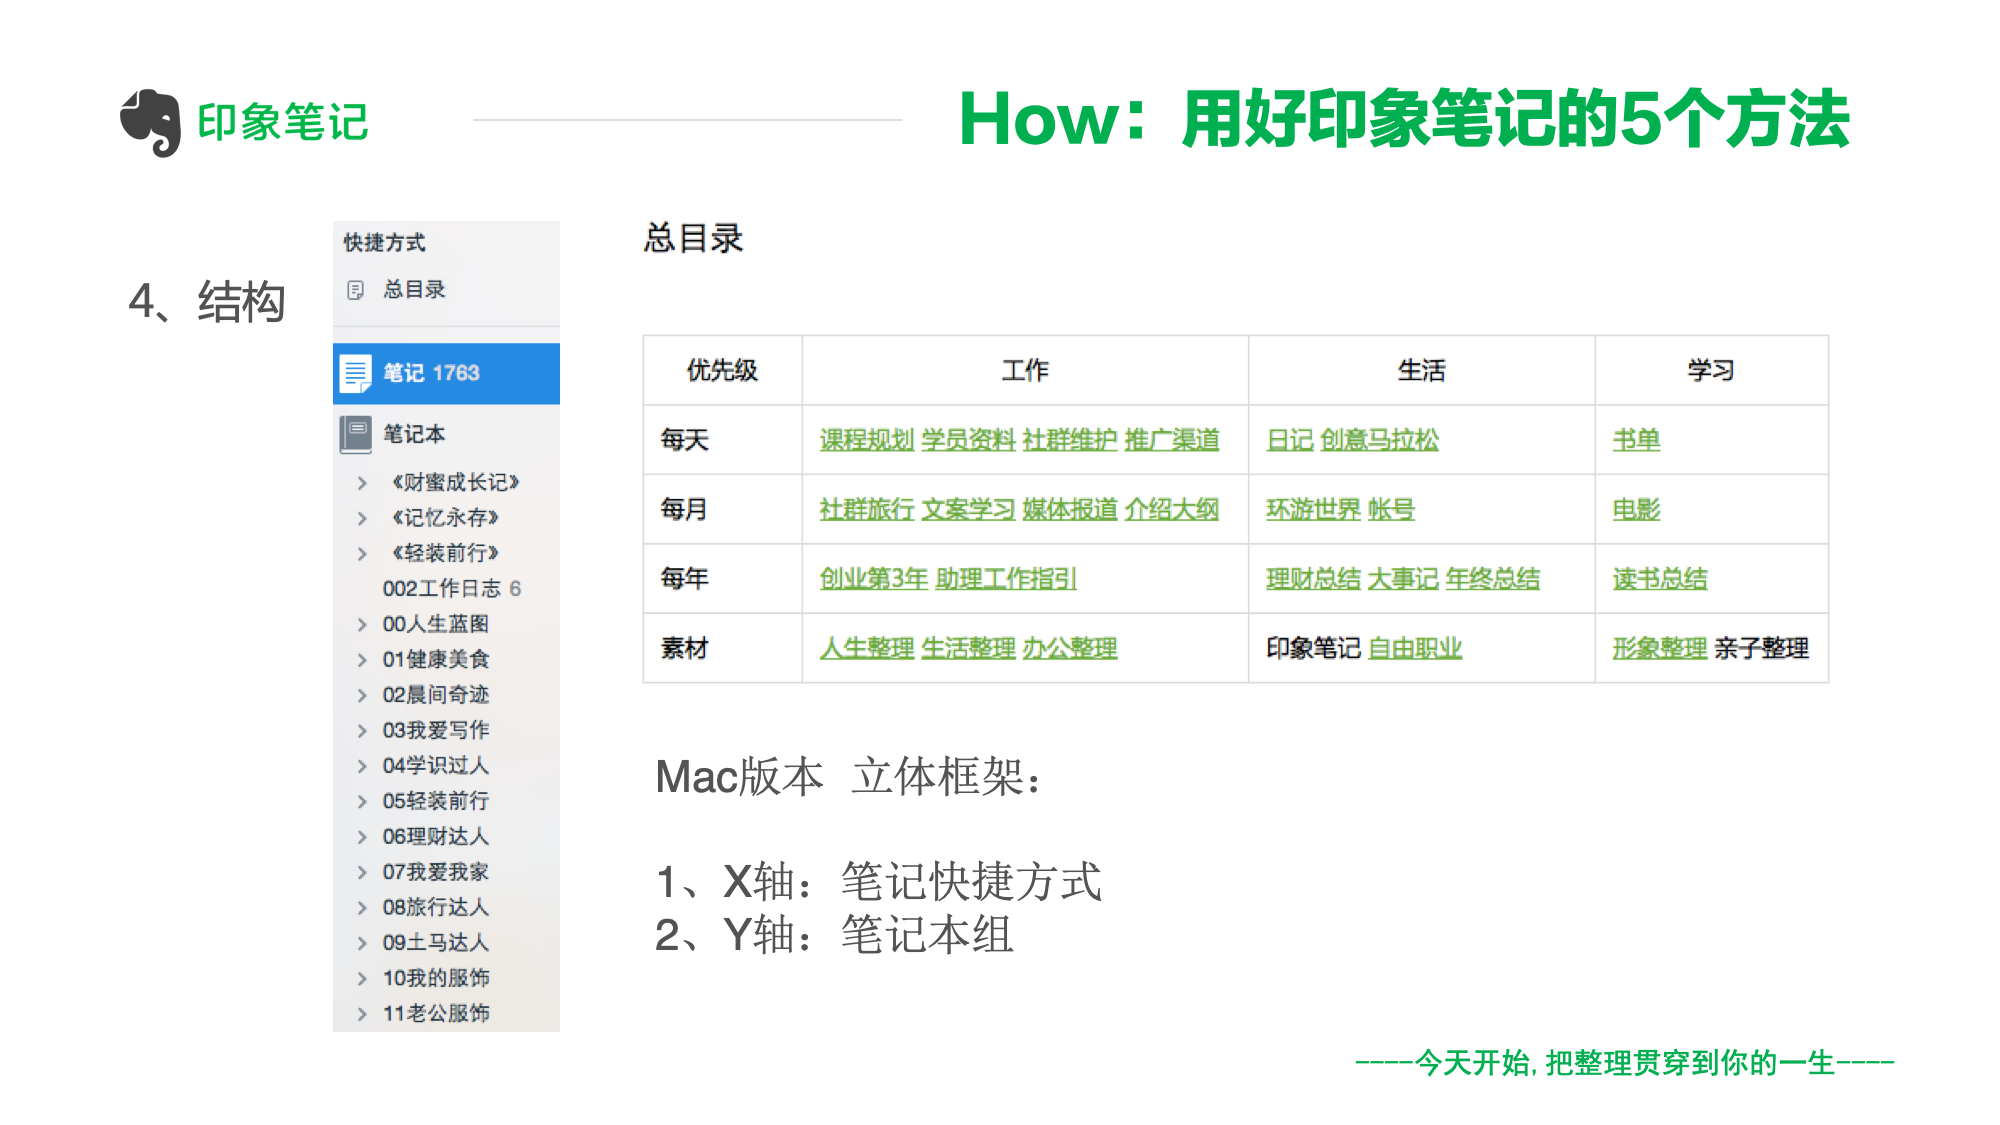Open the 总目录 shortcut in sidebar
Image resolution: width=2000 pixels, height=1125 pixels.
point(414,290)
